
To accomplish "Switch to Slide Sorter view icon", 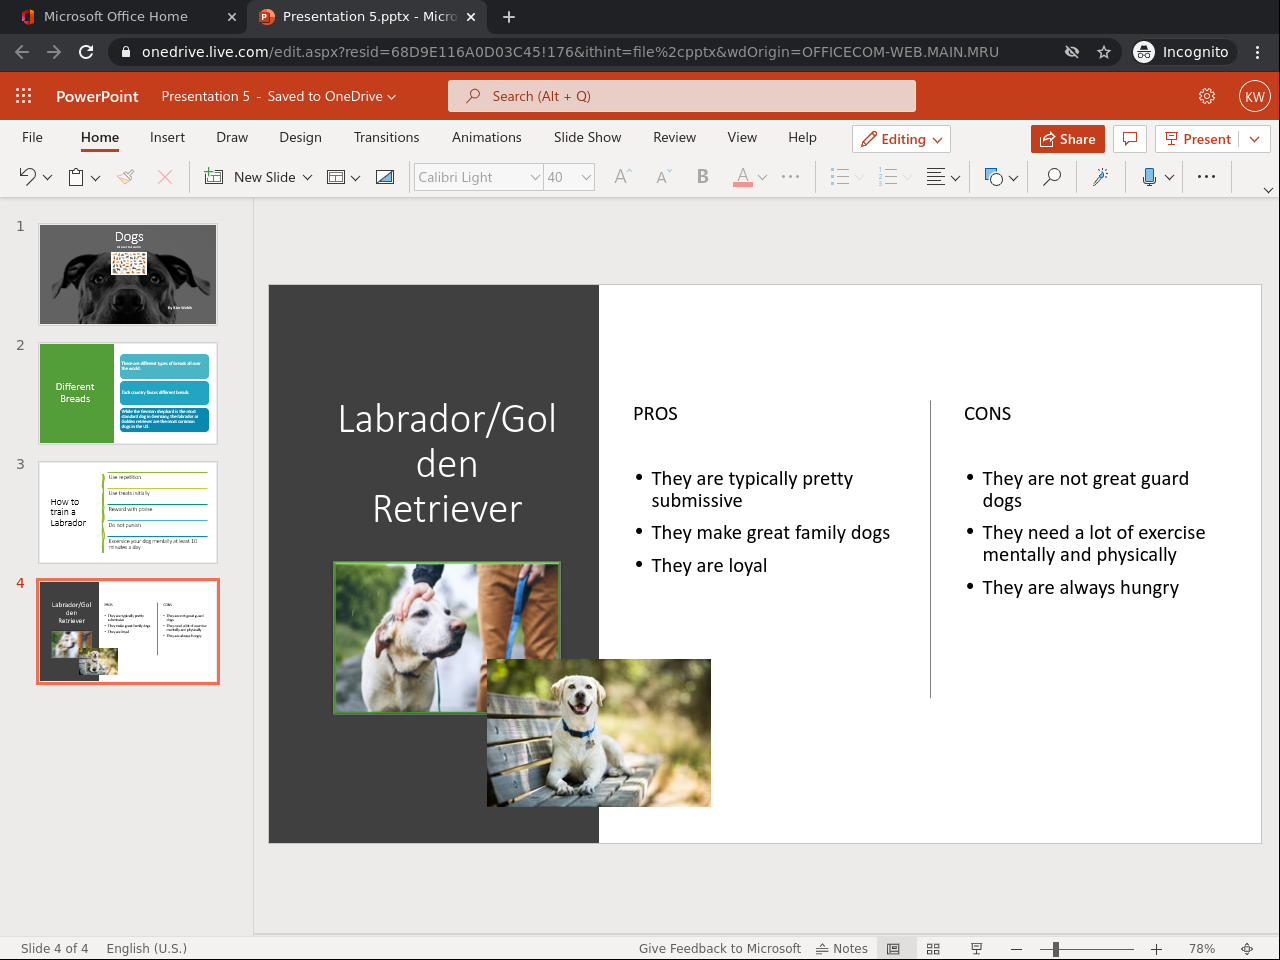I will pos(933,948).
